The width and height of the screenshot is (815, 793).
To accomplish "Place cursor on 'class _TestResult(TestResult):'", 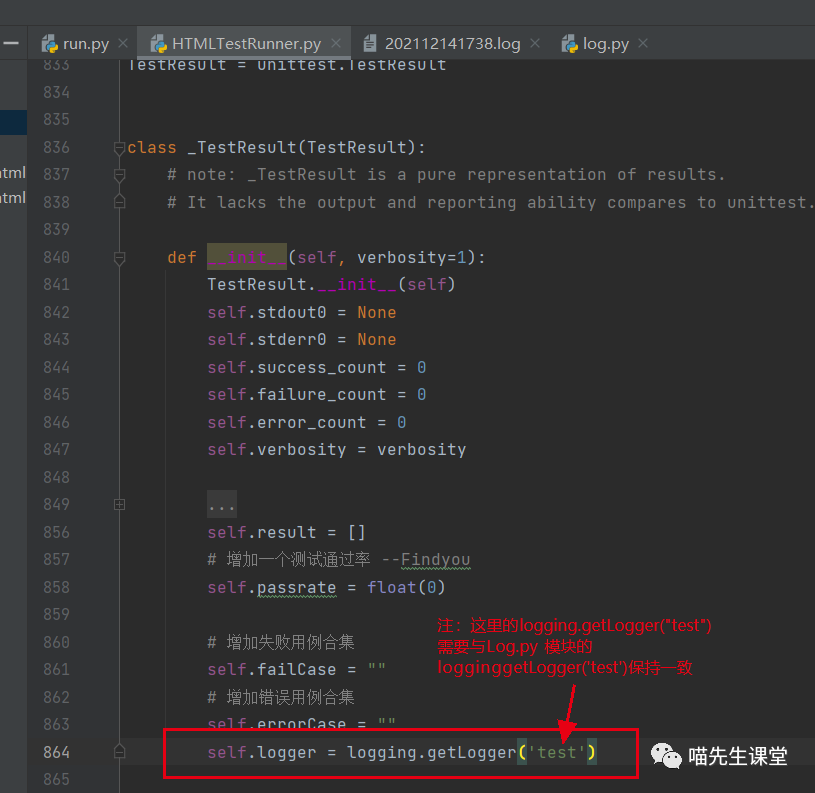I will [277, 148].
